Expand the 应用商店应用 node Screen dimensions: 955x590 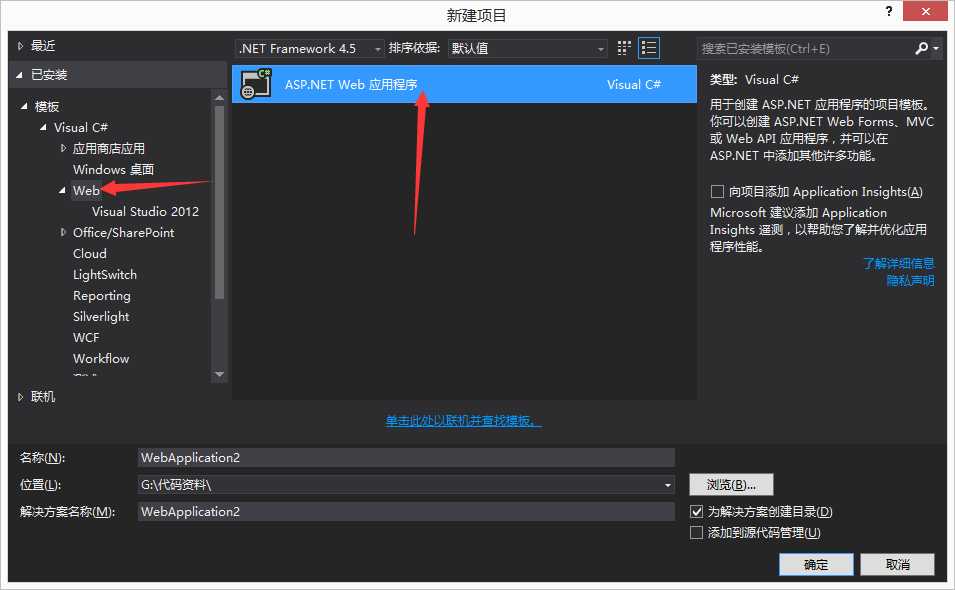63,148
